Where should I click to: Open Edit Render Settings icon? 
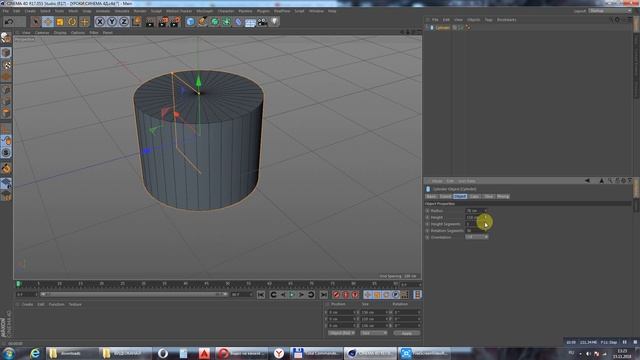click(x=175, y=22)
